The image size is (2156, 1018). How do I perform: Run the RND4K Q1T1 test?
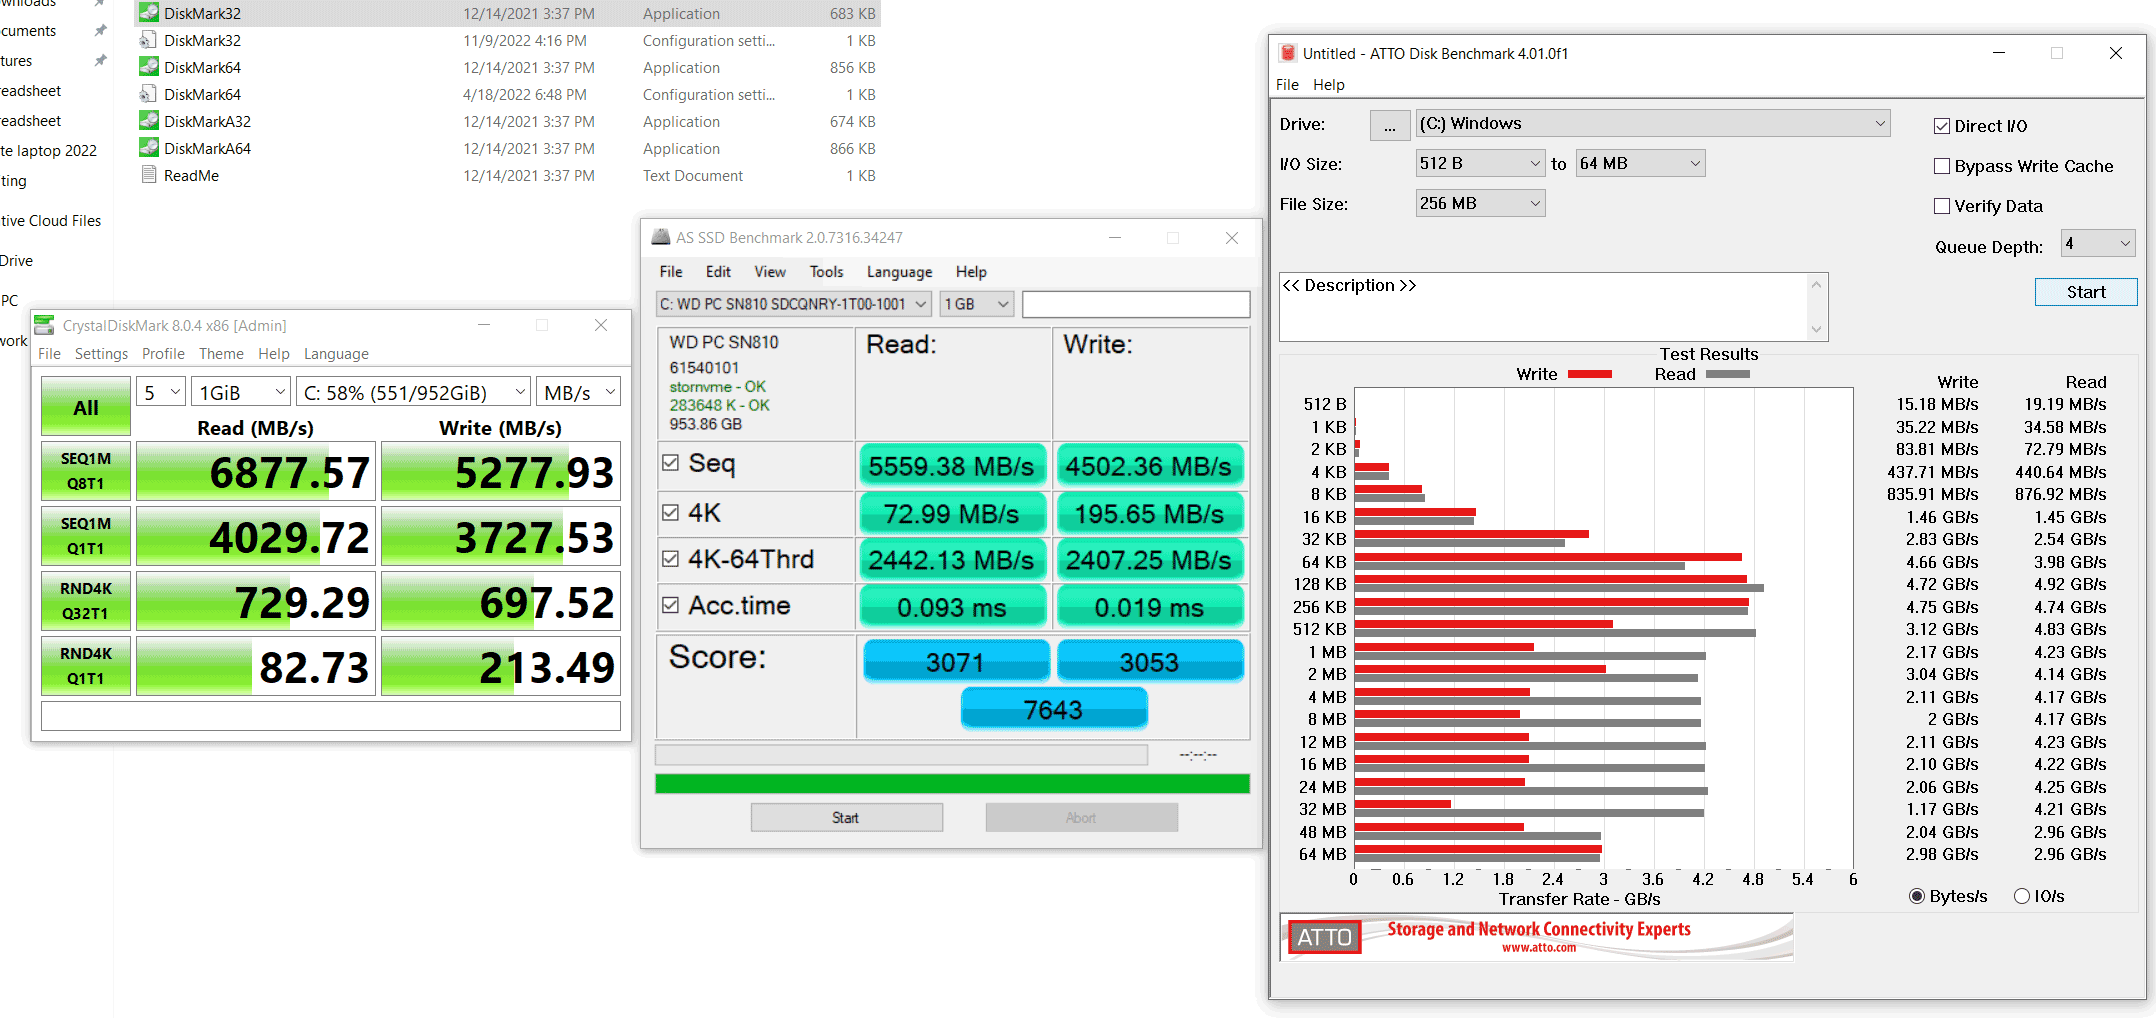(86, 666)
